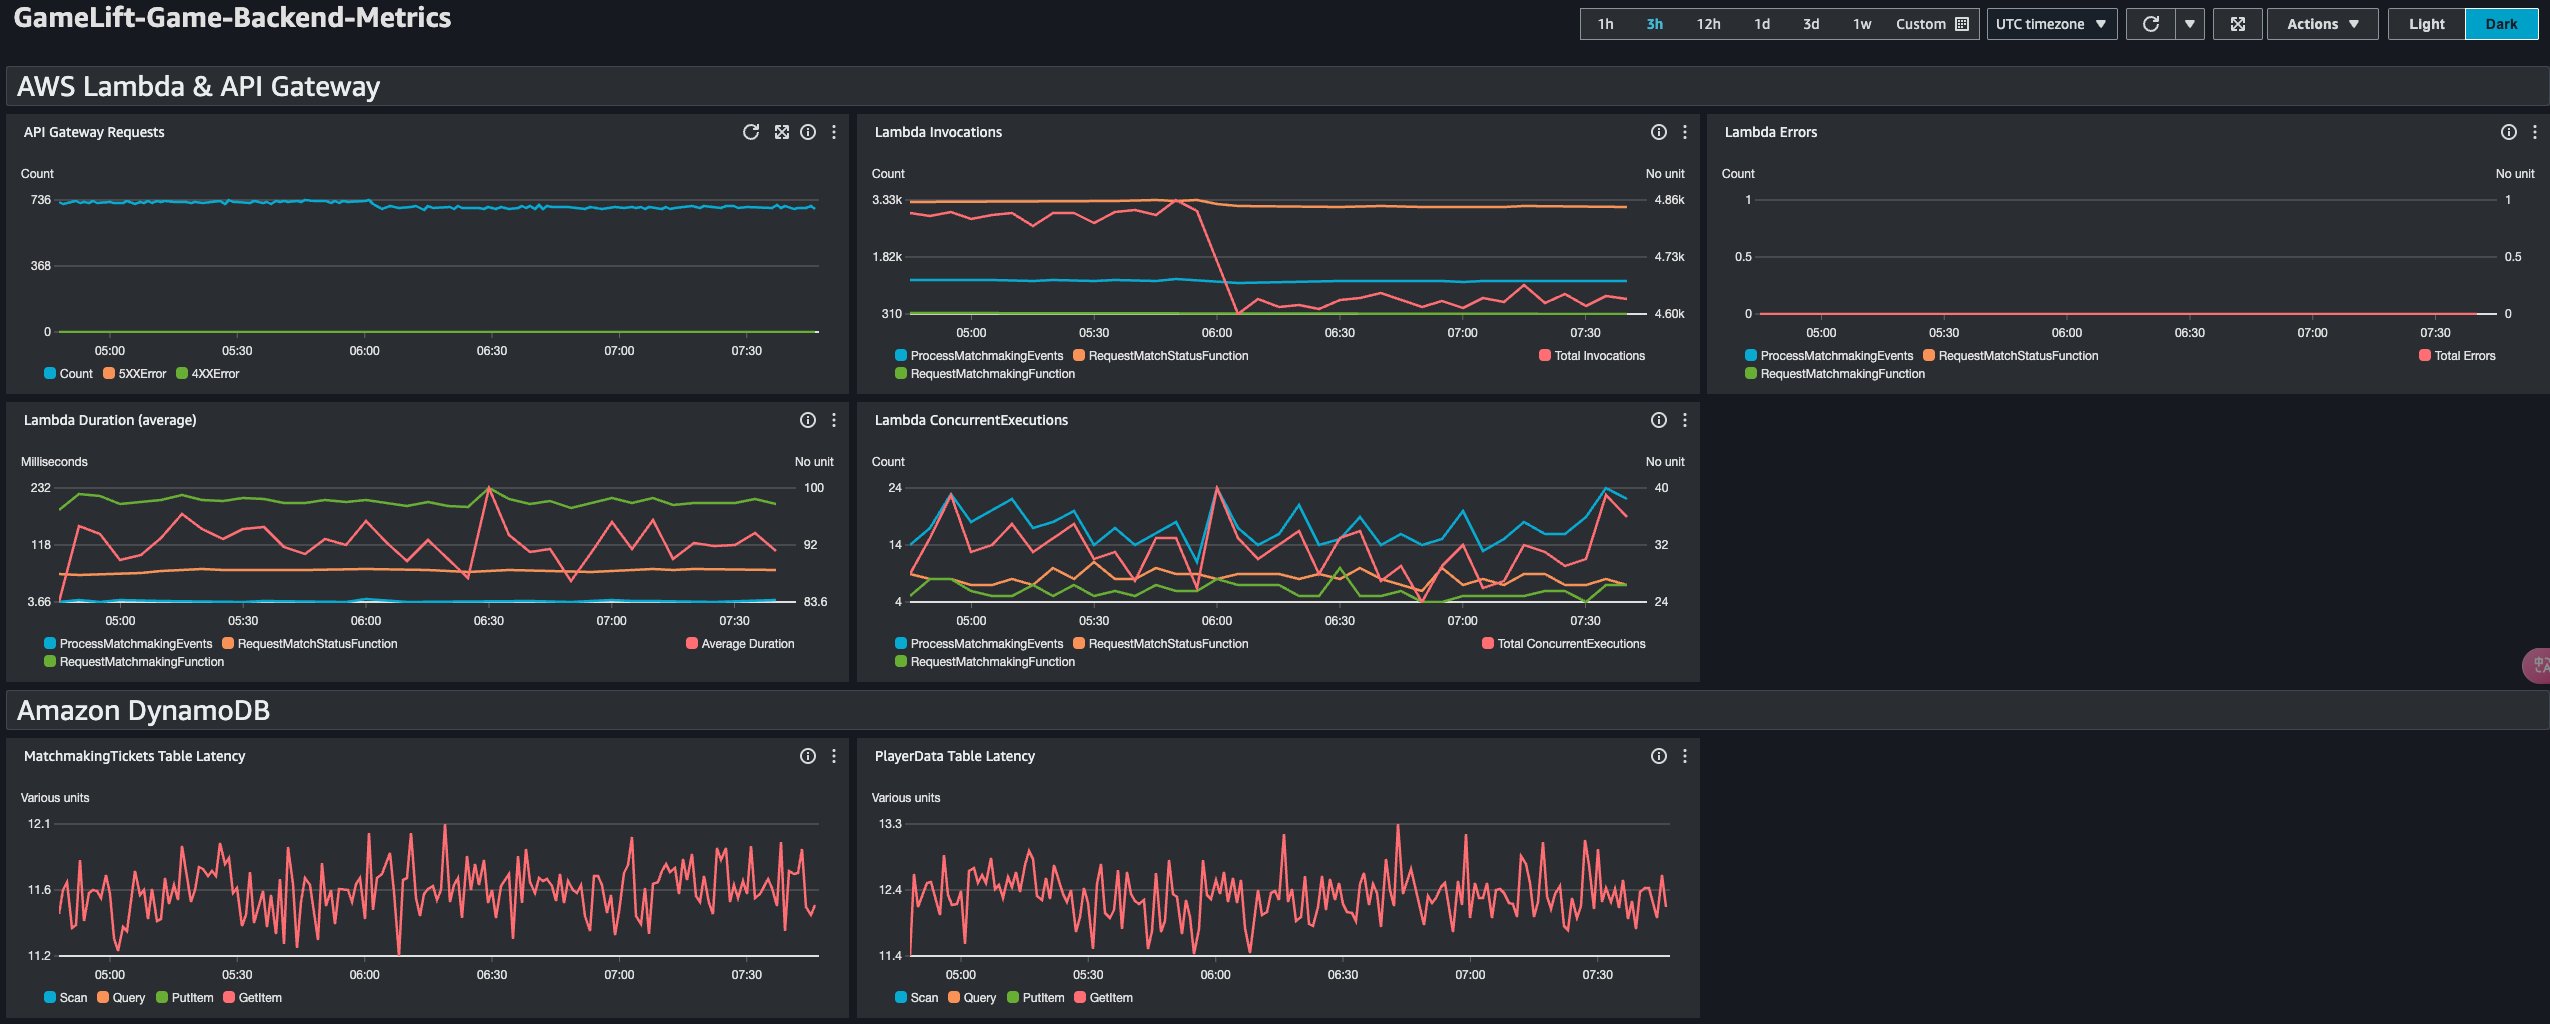Enter dashboard full screen mode

pos(2238,24)
